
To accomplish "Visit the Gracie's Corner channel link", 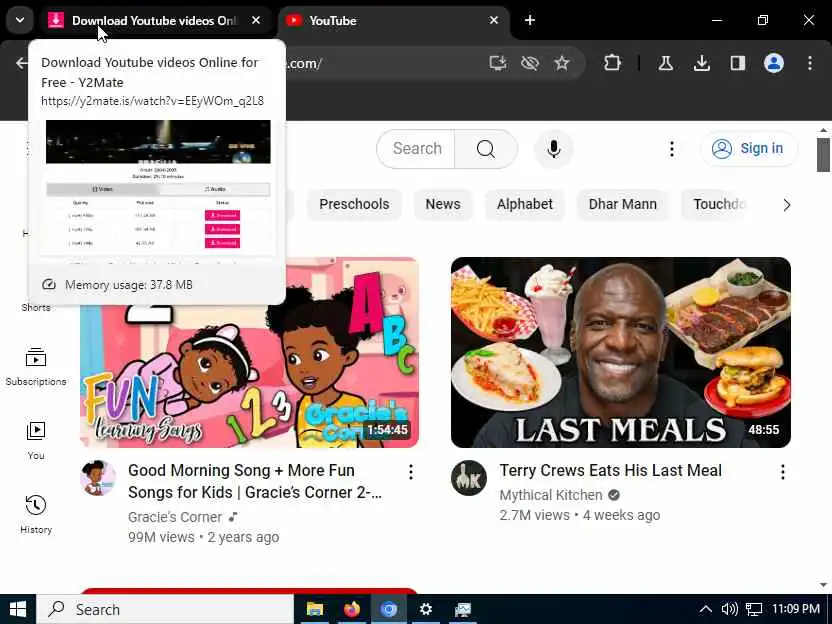I will [x=175, y=517].
